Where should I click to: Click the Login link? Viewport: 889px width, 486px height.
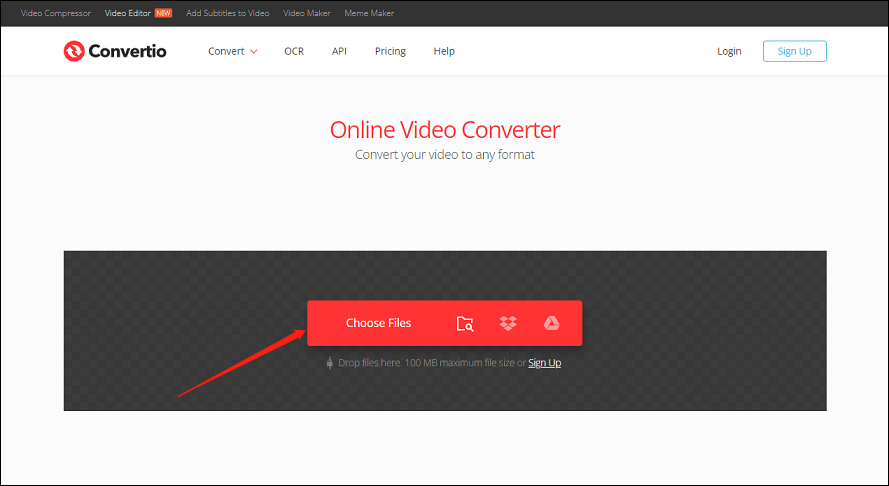coord(729,51)
